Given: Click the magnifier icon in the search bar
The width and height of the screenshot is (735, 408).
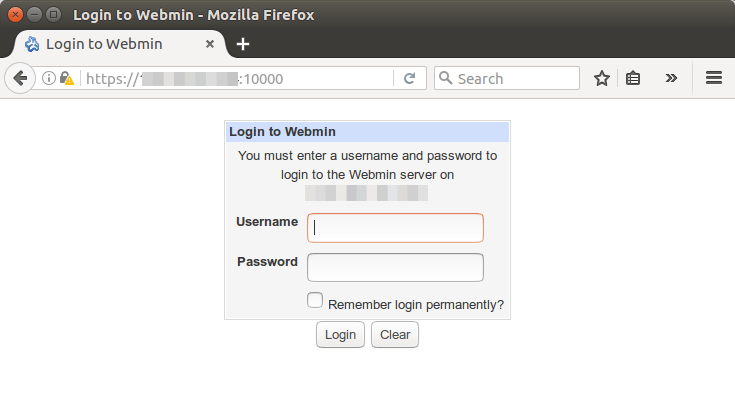Looking at the screenshot, I should coord(446,78).
